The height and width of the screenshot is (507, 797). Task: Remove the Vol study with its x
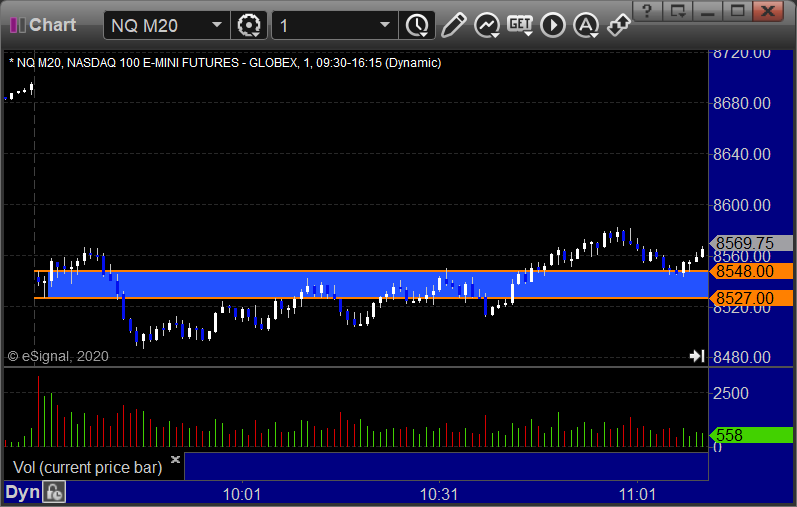pos(175,460)
